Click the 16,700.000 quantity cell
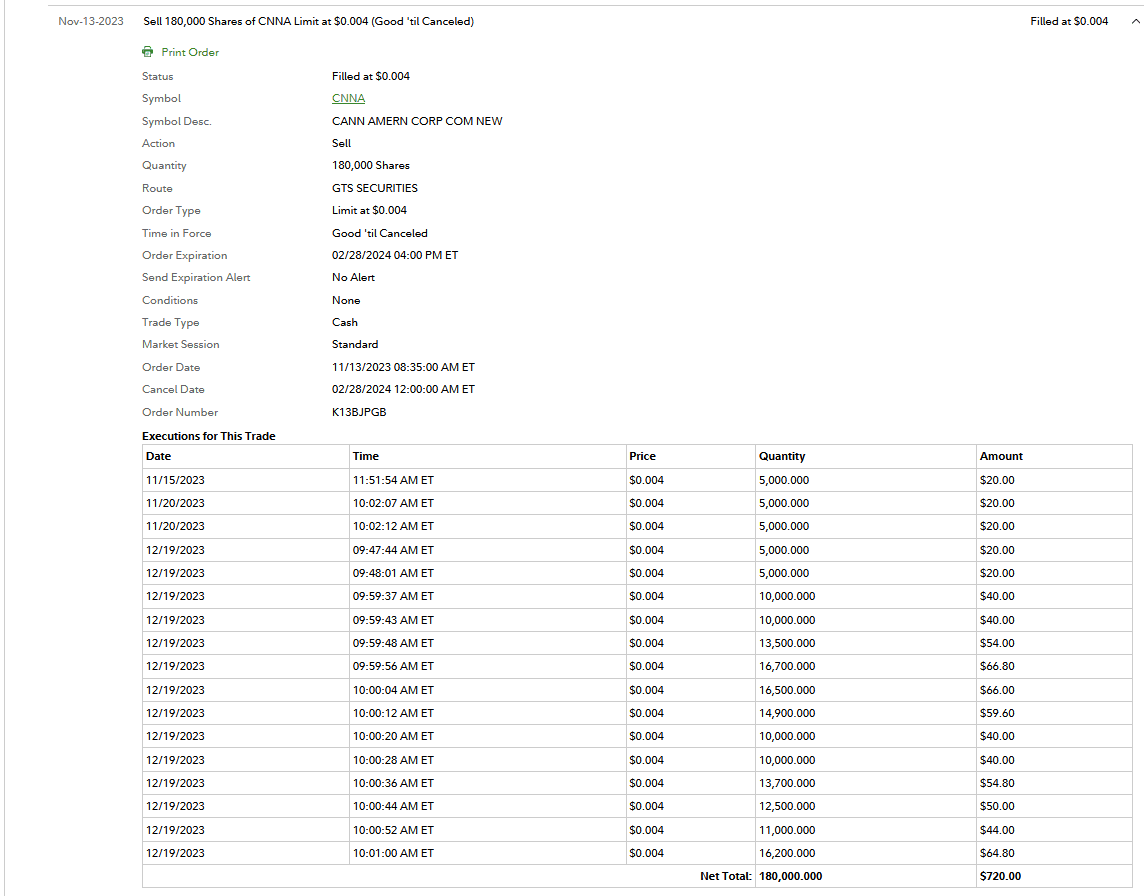The height and width of the screenshot is (896, 1144). (x=787, y=666)
